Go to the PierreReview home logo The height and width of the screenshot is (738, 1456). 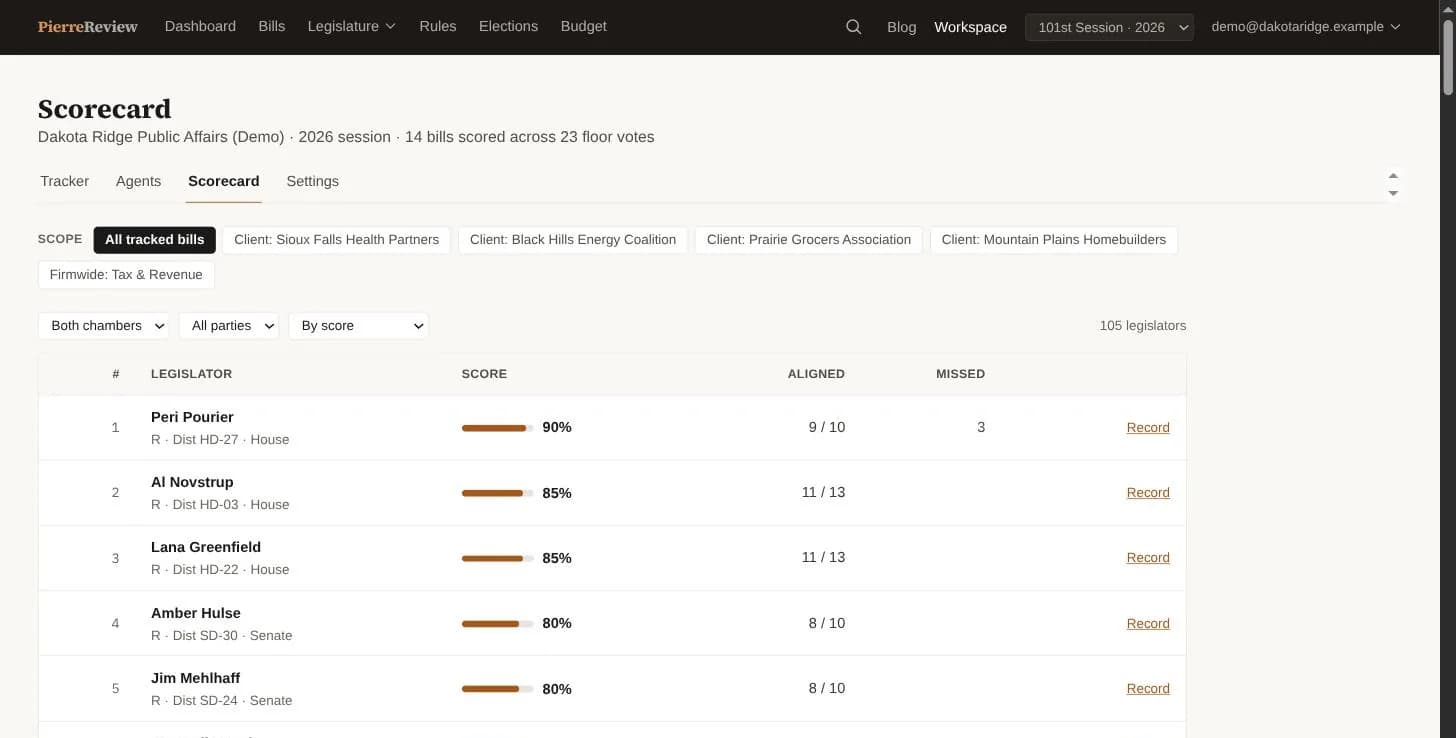coord(88,27)
